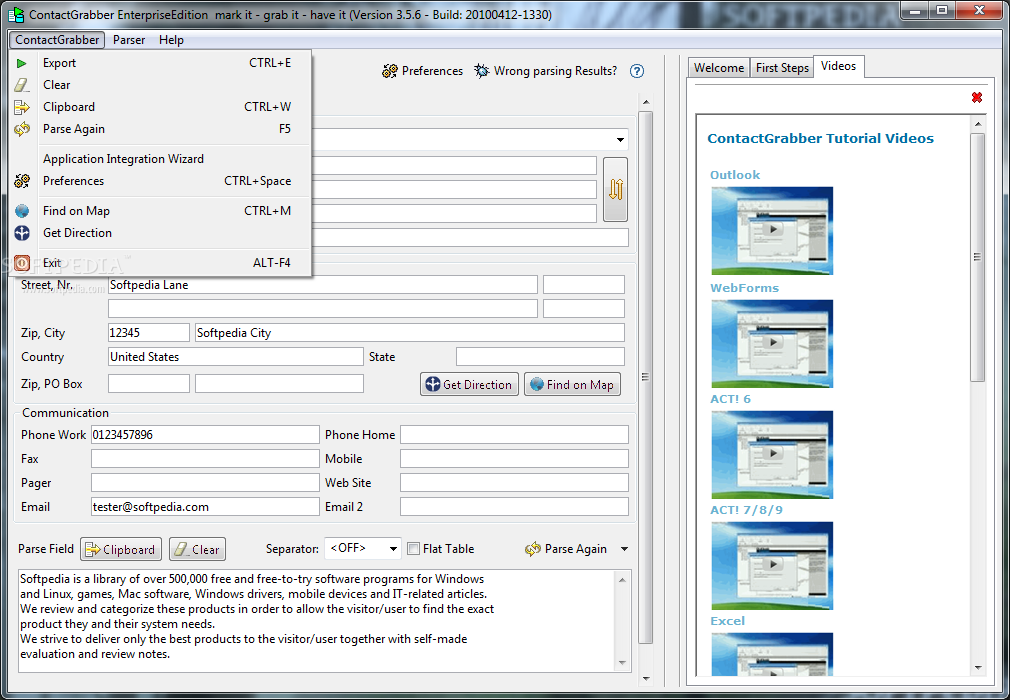Open the Parser menu
The width and height of the screenshot is (1010, 700).
pos(129,40)
